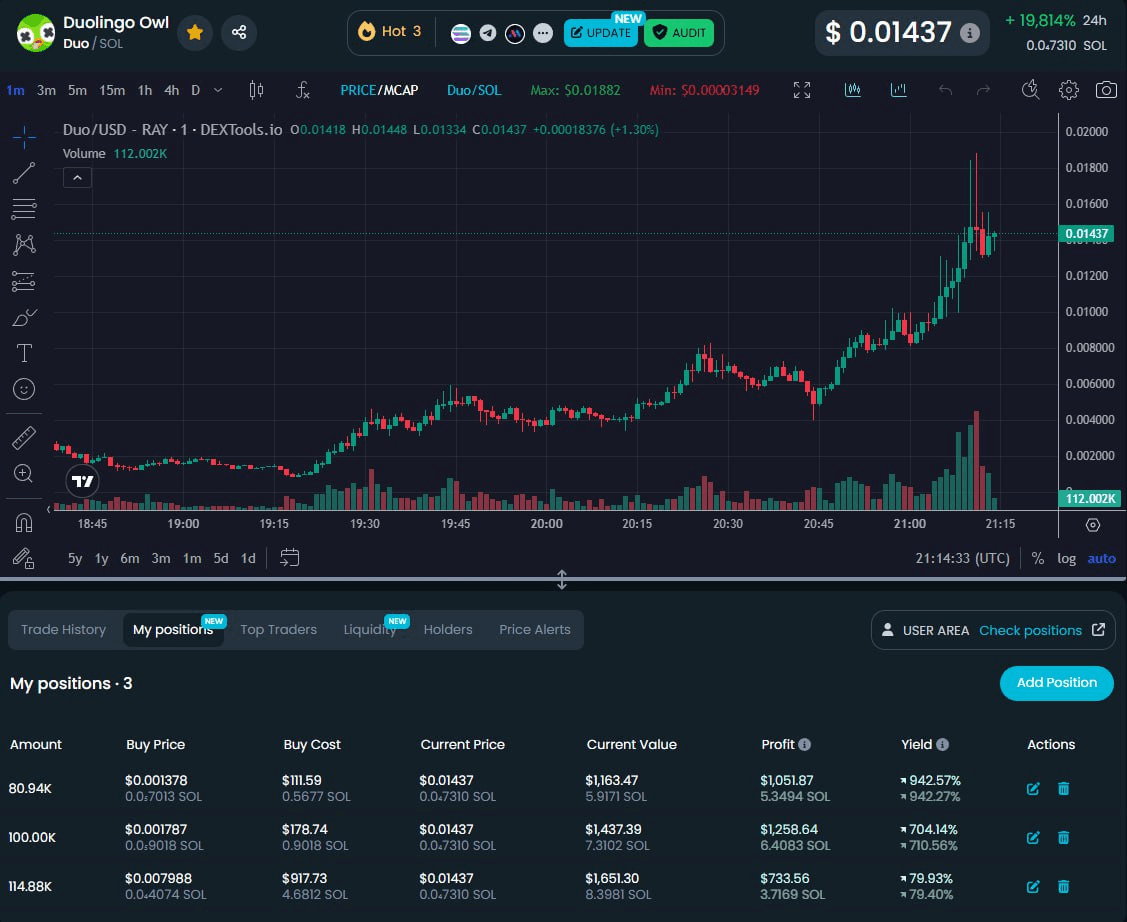Show more social links

[x=543, y=33]
